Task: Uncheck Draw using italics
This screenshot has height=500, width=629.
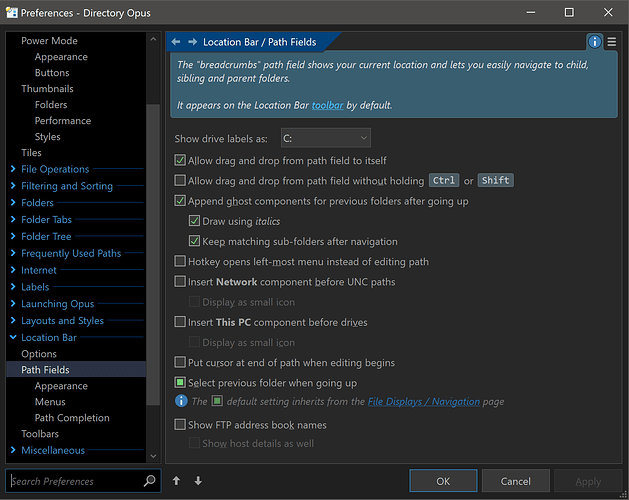Action: point(195,220)
